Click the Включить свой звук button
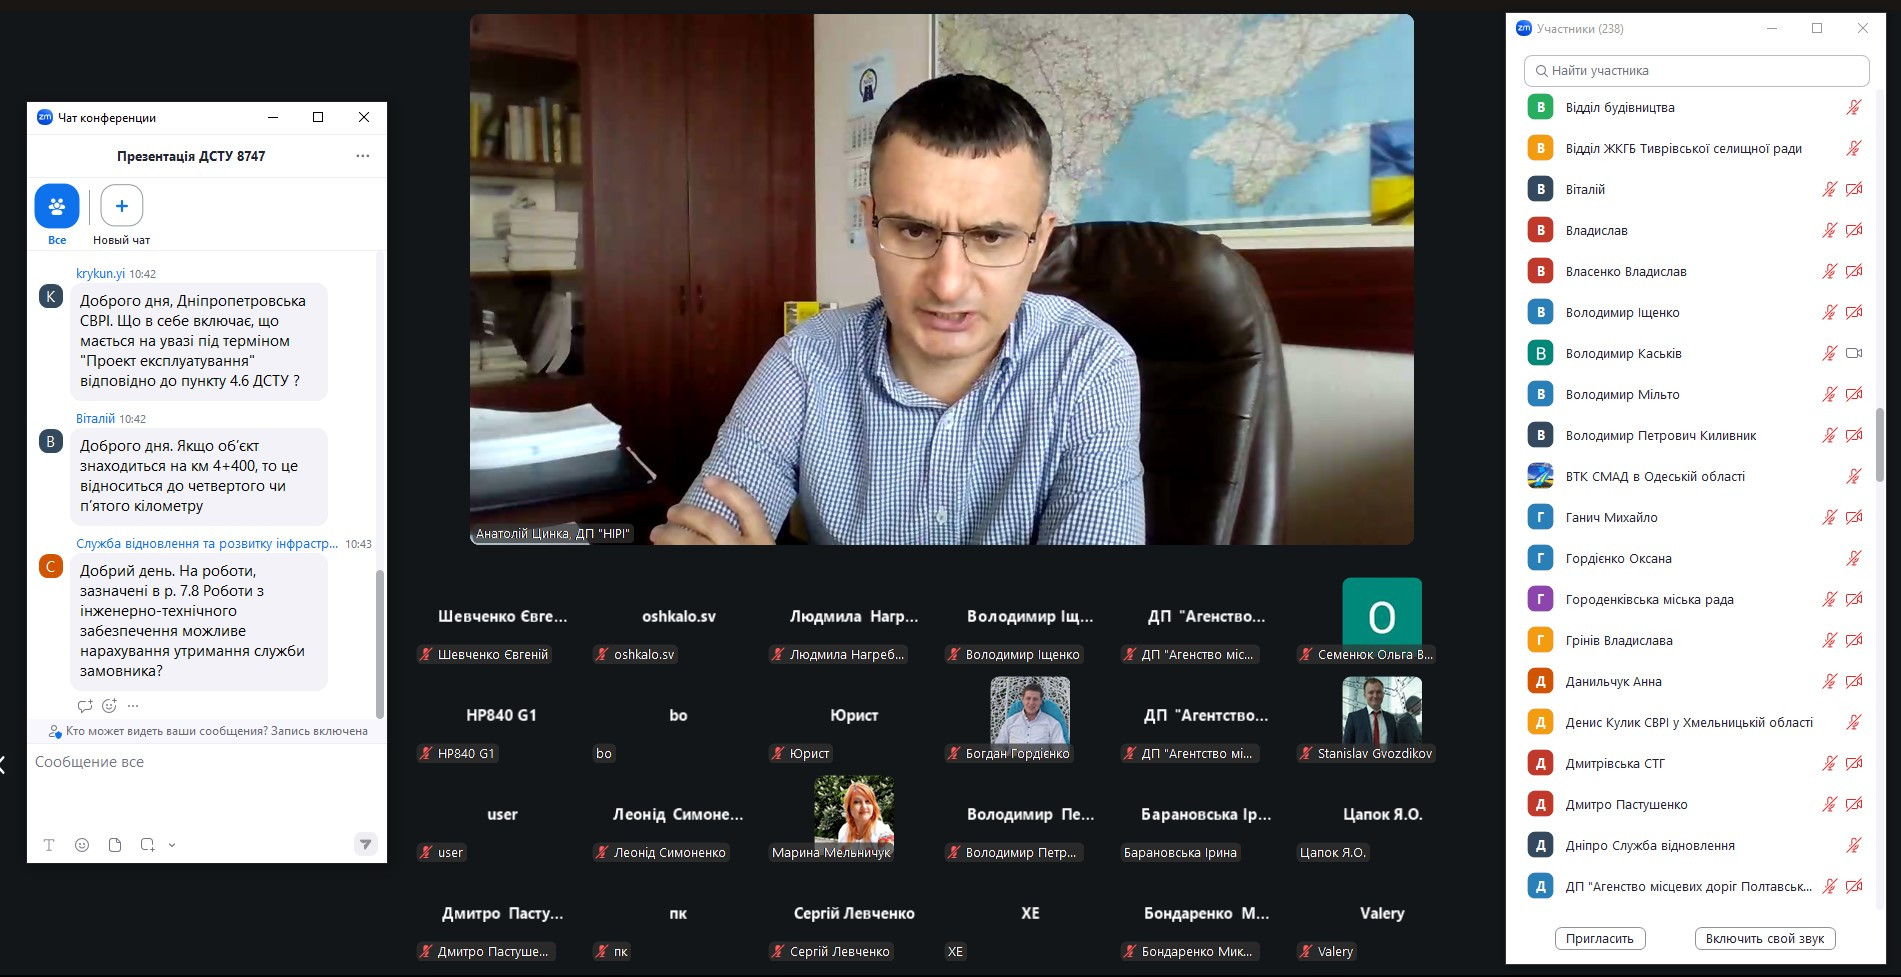The height and width of the screenshot is (977, 1901). pos(1764,939)
